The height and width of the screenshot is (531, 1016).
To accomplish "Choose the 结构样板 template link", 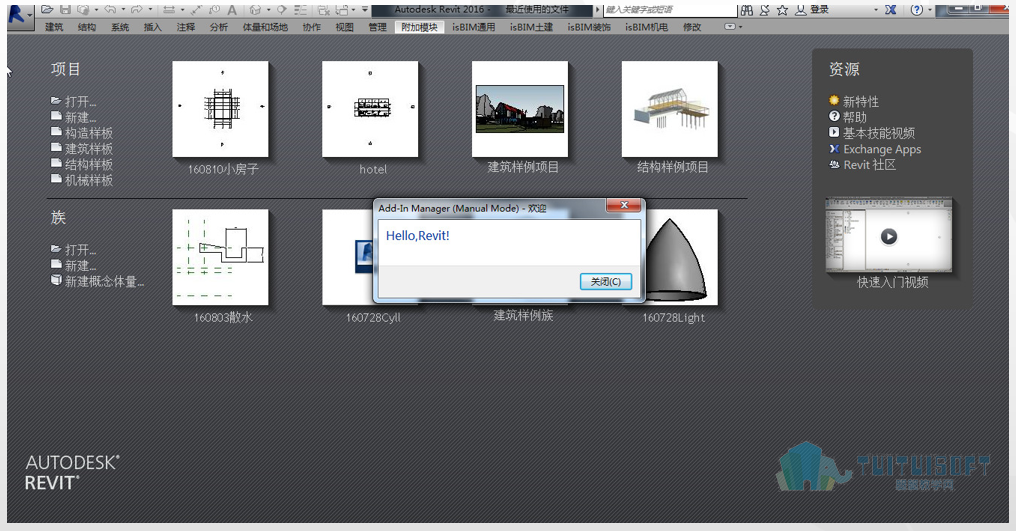I will [x=89, y=164].
